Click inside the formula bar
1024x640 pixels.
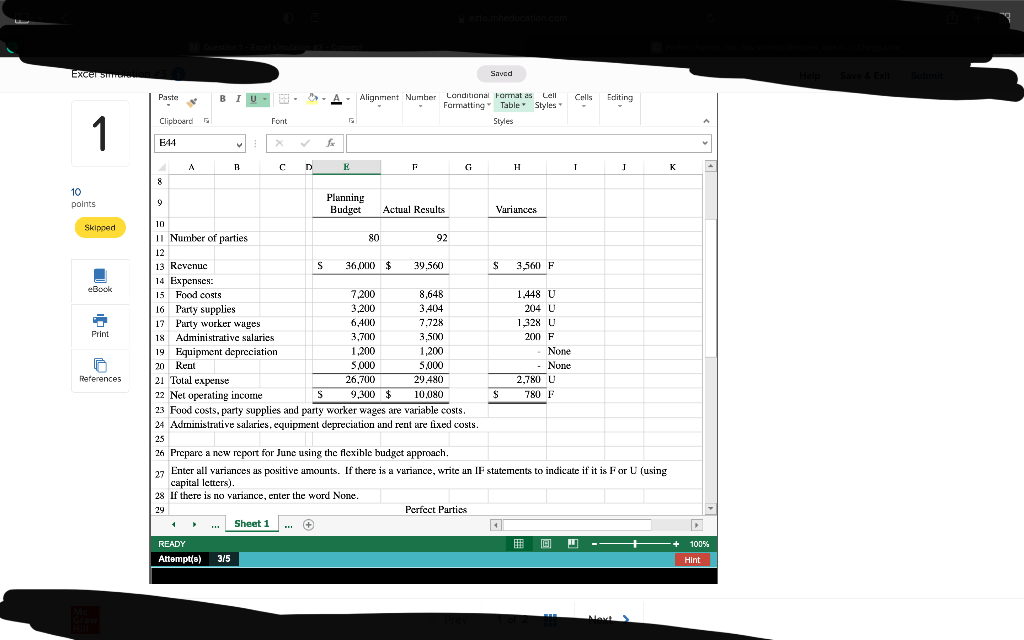point(520,142)
